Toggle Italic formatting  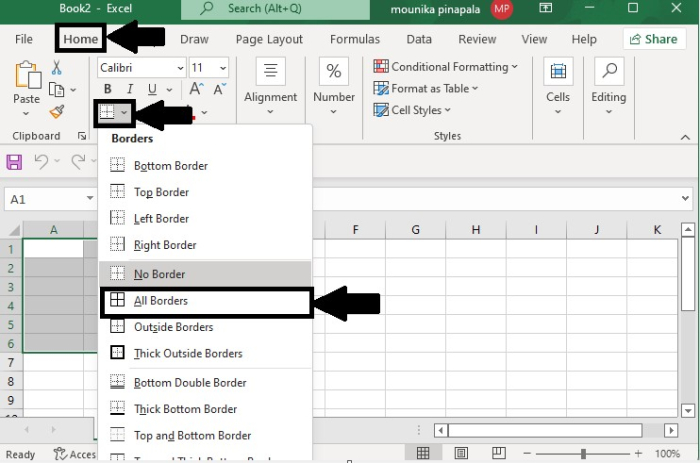(x=130, y=89)
